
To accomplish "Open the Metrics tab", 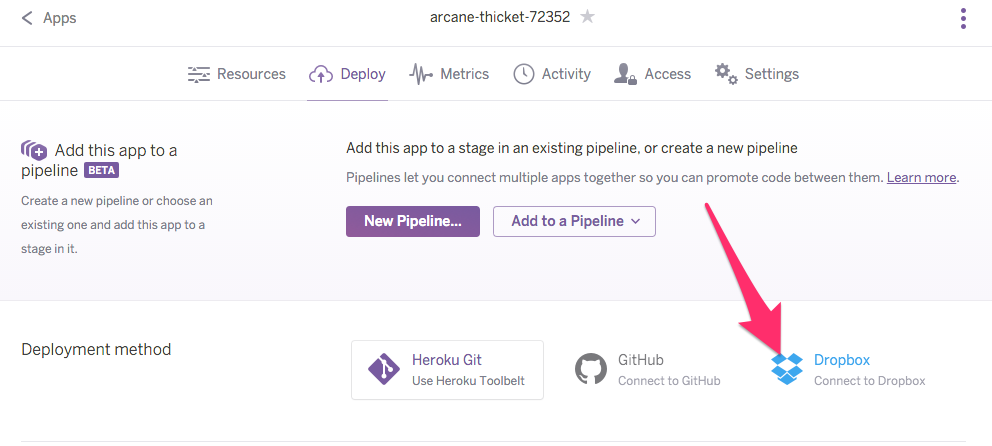I will pyautogui.click(x=464, y=74).
